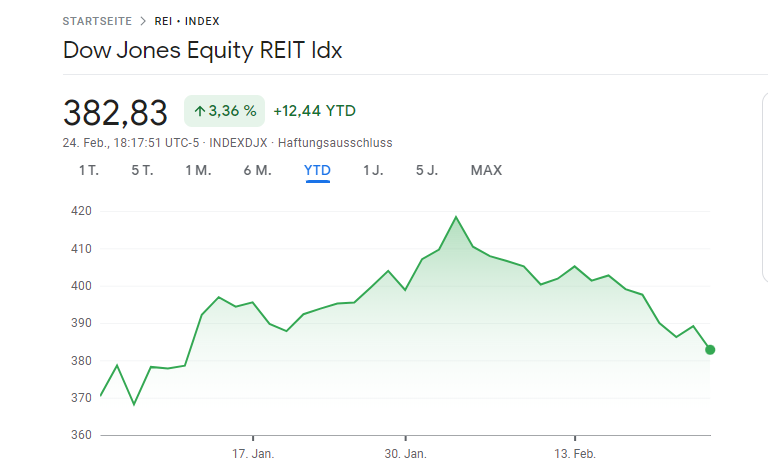Click the green endpoint dot on the chart
Viewport: 768px width, 472px height.
pos(710,350)
